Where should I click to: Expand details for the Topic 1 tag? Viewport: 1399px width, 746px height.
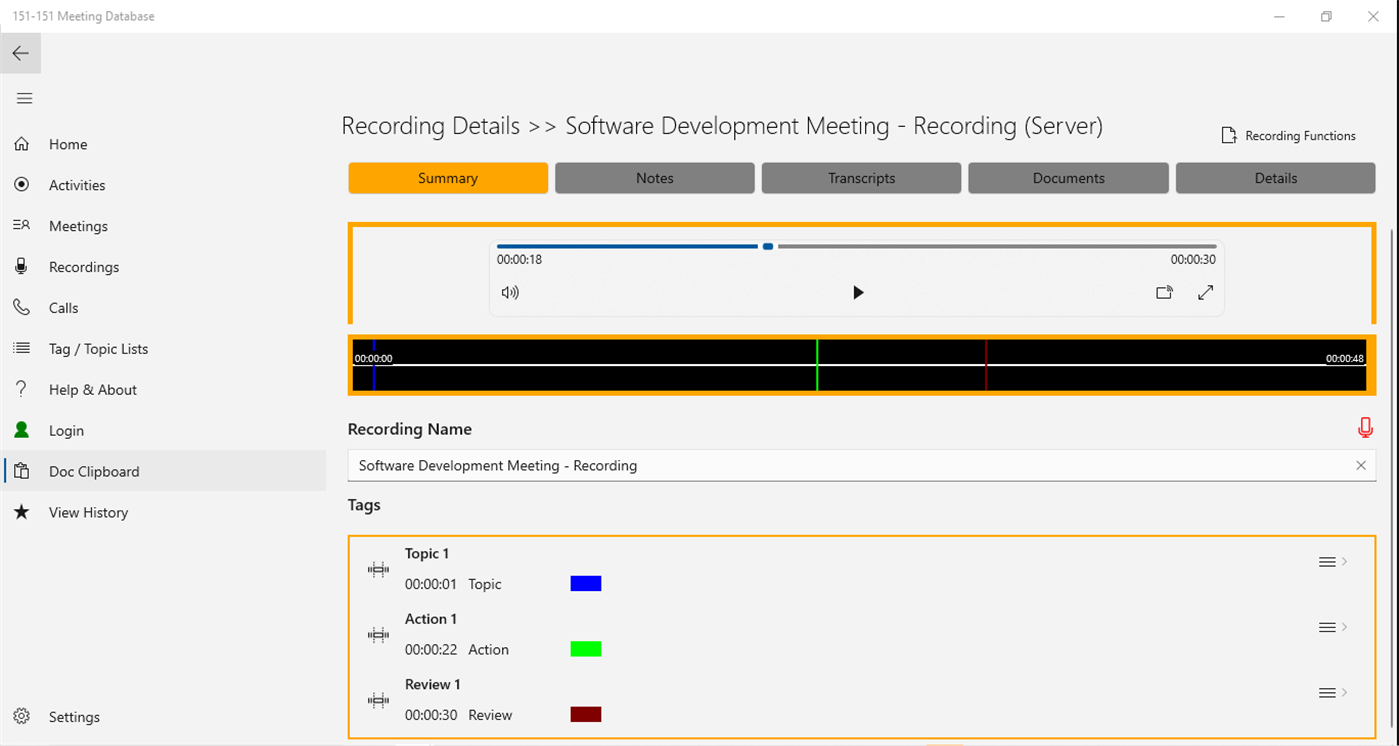pyautogui.click(x=1345, y=561)
